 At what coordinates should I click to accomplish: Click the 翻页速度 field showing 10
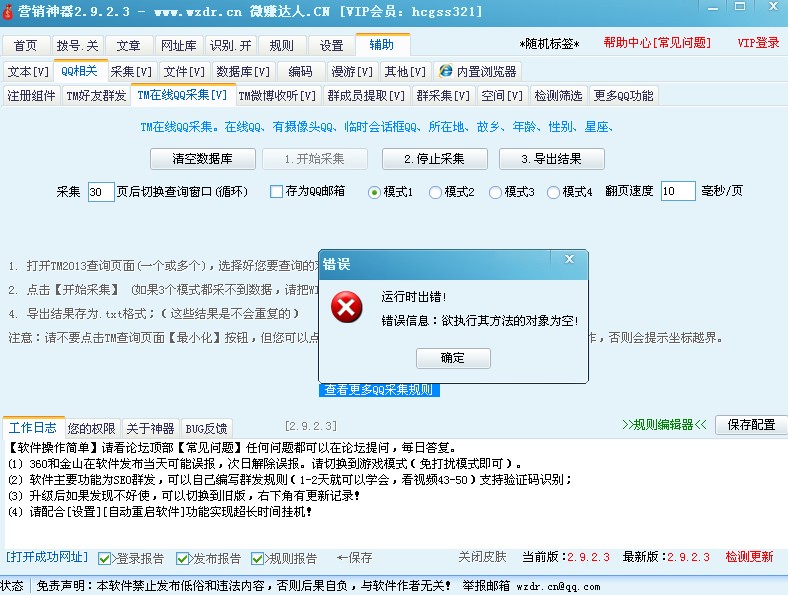678,191
